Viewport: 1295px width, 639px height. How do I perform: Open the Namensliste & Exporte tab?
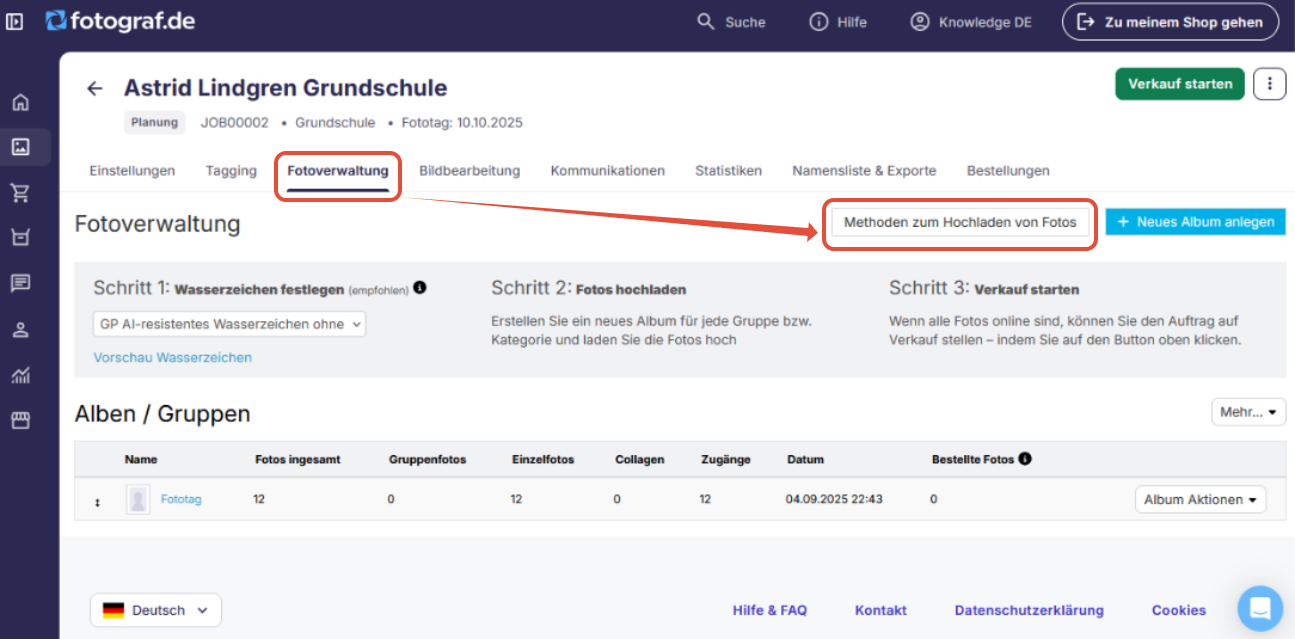pyautogui.click(x=864, y=171)
